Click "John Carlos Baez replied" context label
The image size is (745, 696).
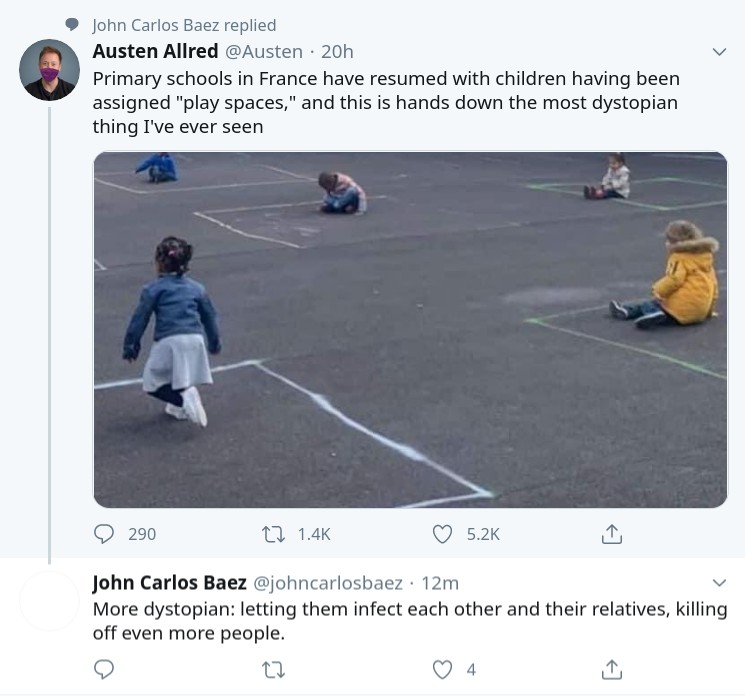pyautogui.click(x=184, y=25)
